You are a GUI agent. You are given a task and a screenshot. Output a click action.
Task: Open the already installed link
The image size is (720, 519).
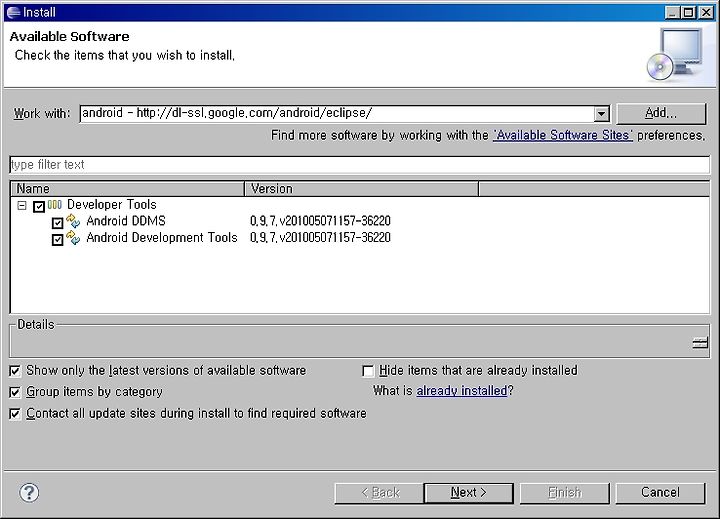[x=461, y=391]
